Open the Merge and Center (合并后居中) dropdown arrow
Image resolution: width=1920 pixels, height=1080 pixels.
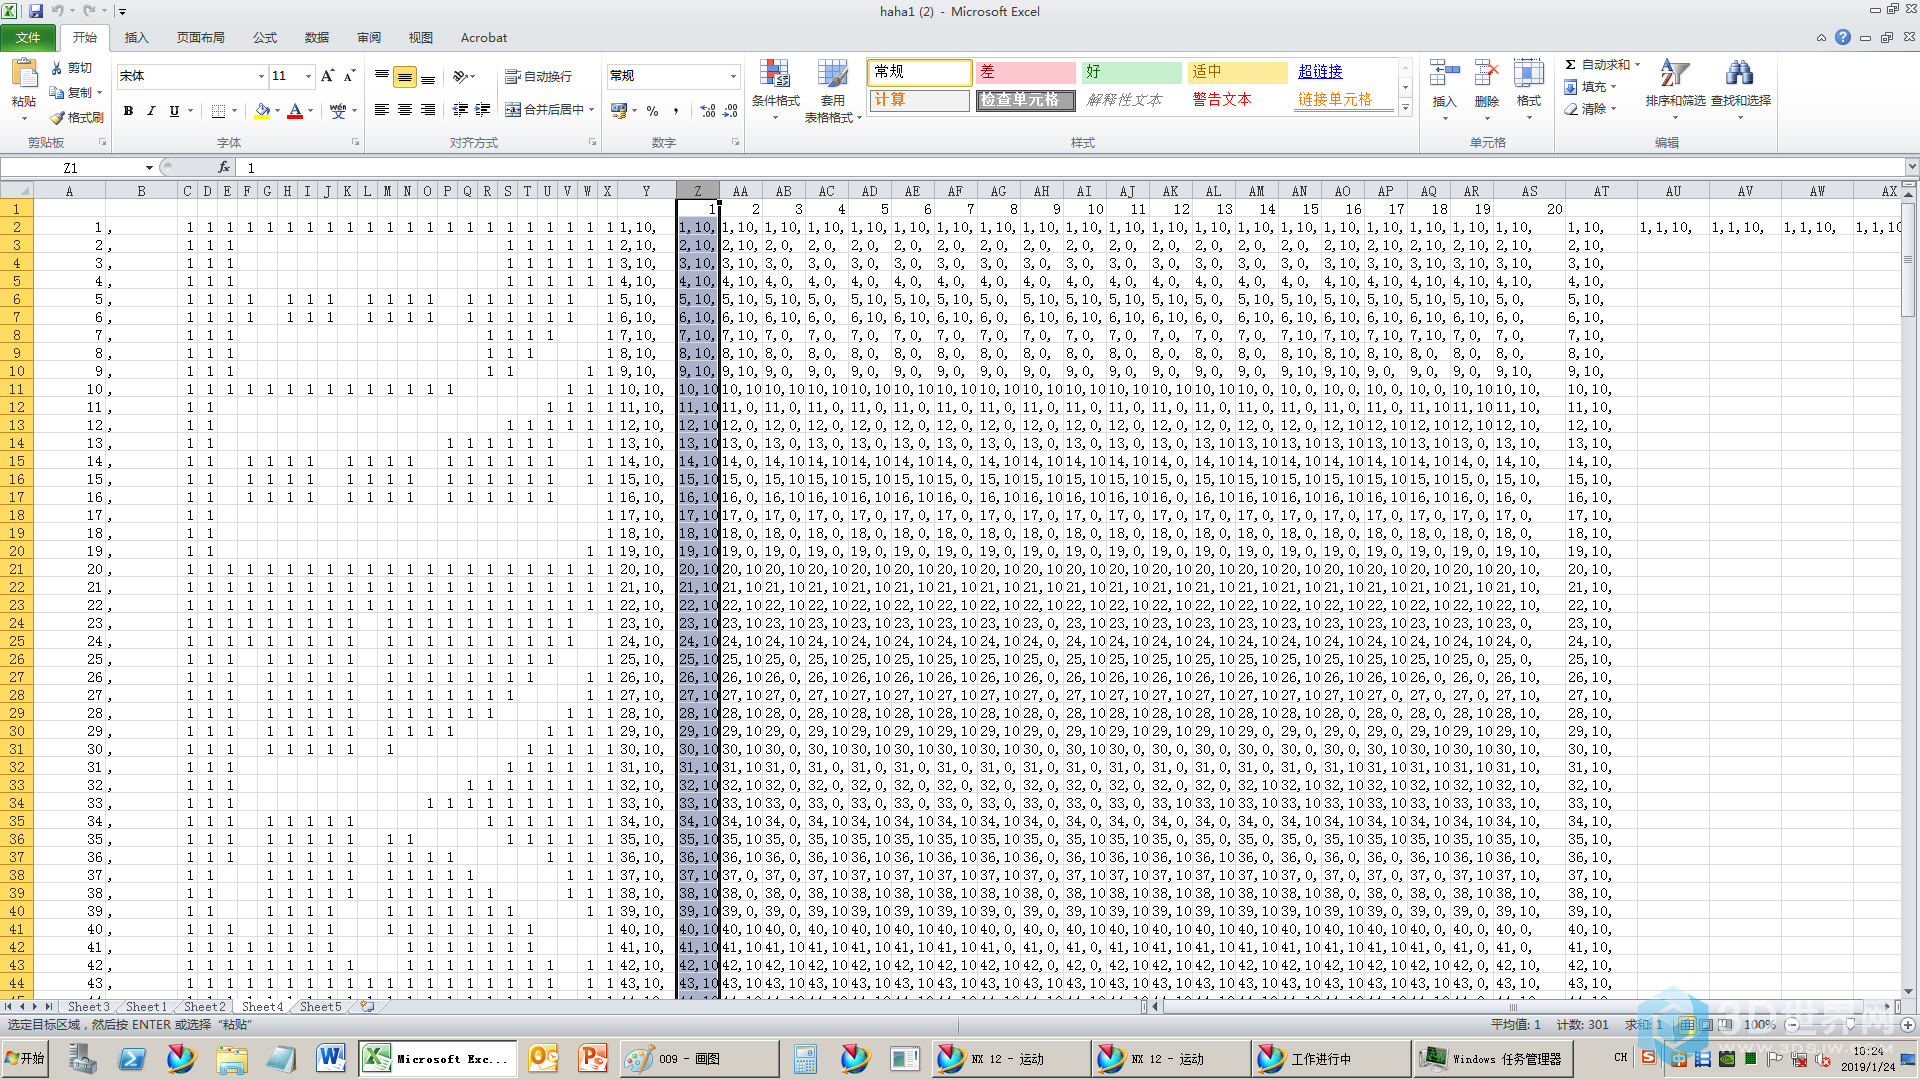pyautogui.click(x=592, y=110)
